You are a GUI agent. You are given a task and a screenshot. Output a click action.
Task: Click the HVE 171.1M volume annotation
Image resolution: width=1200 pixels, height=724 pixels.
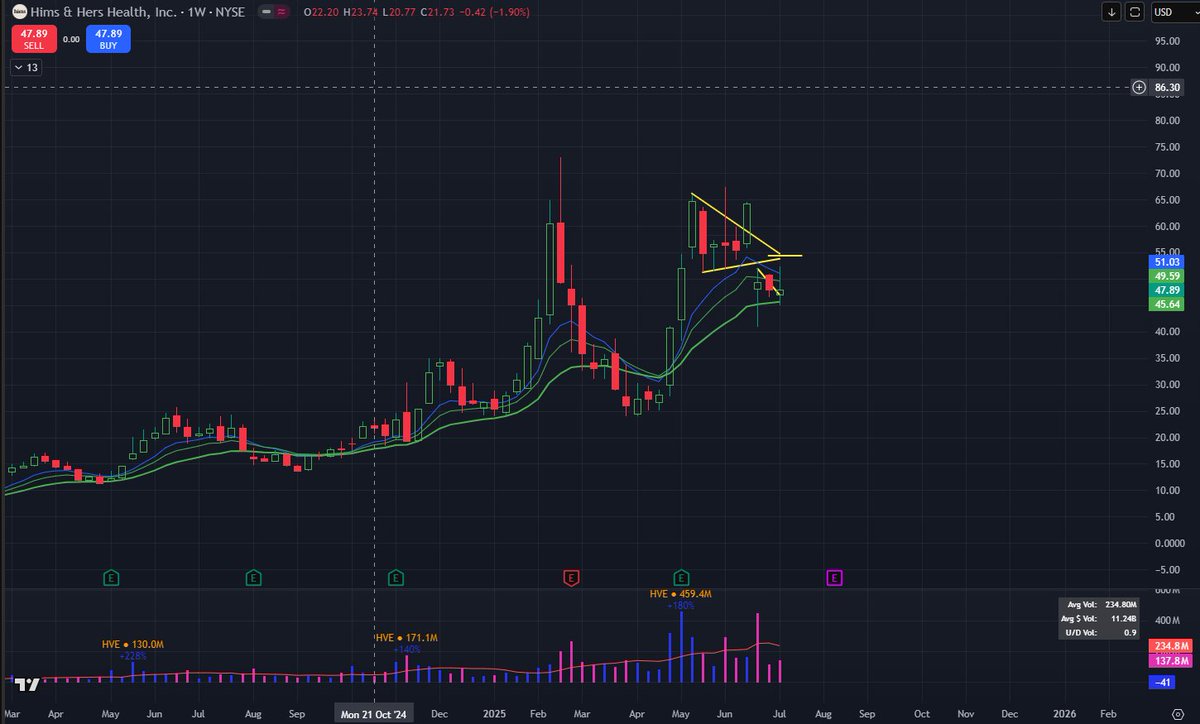tap(406, 638)
